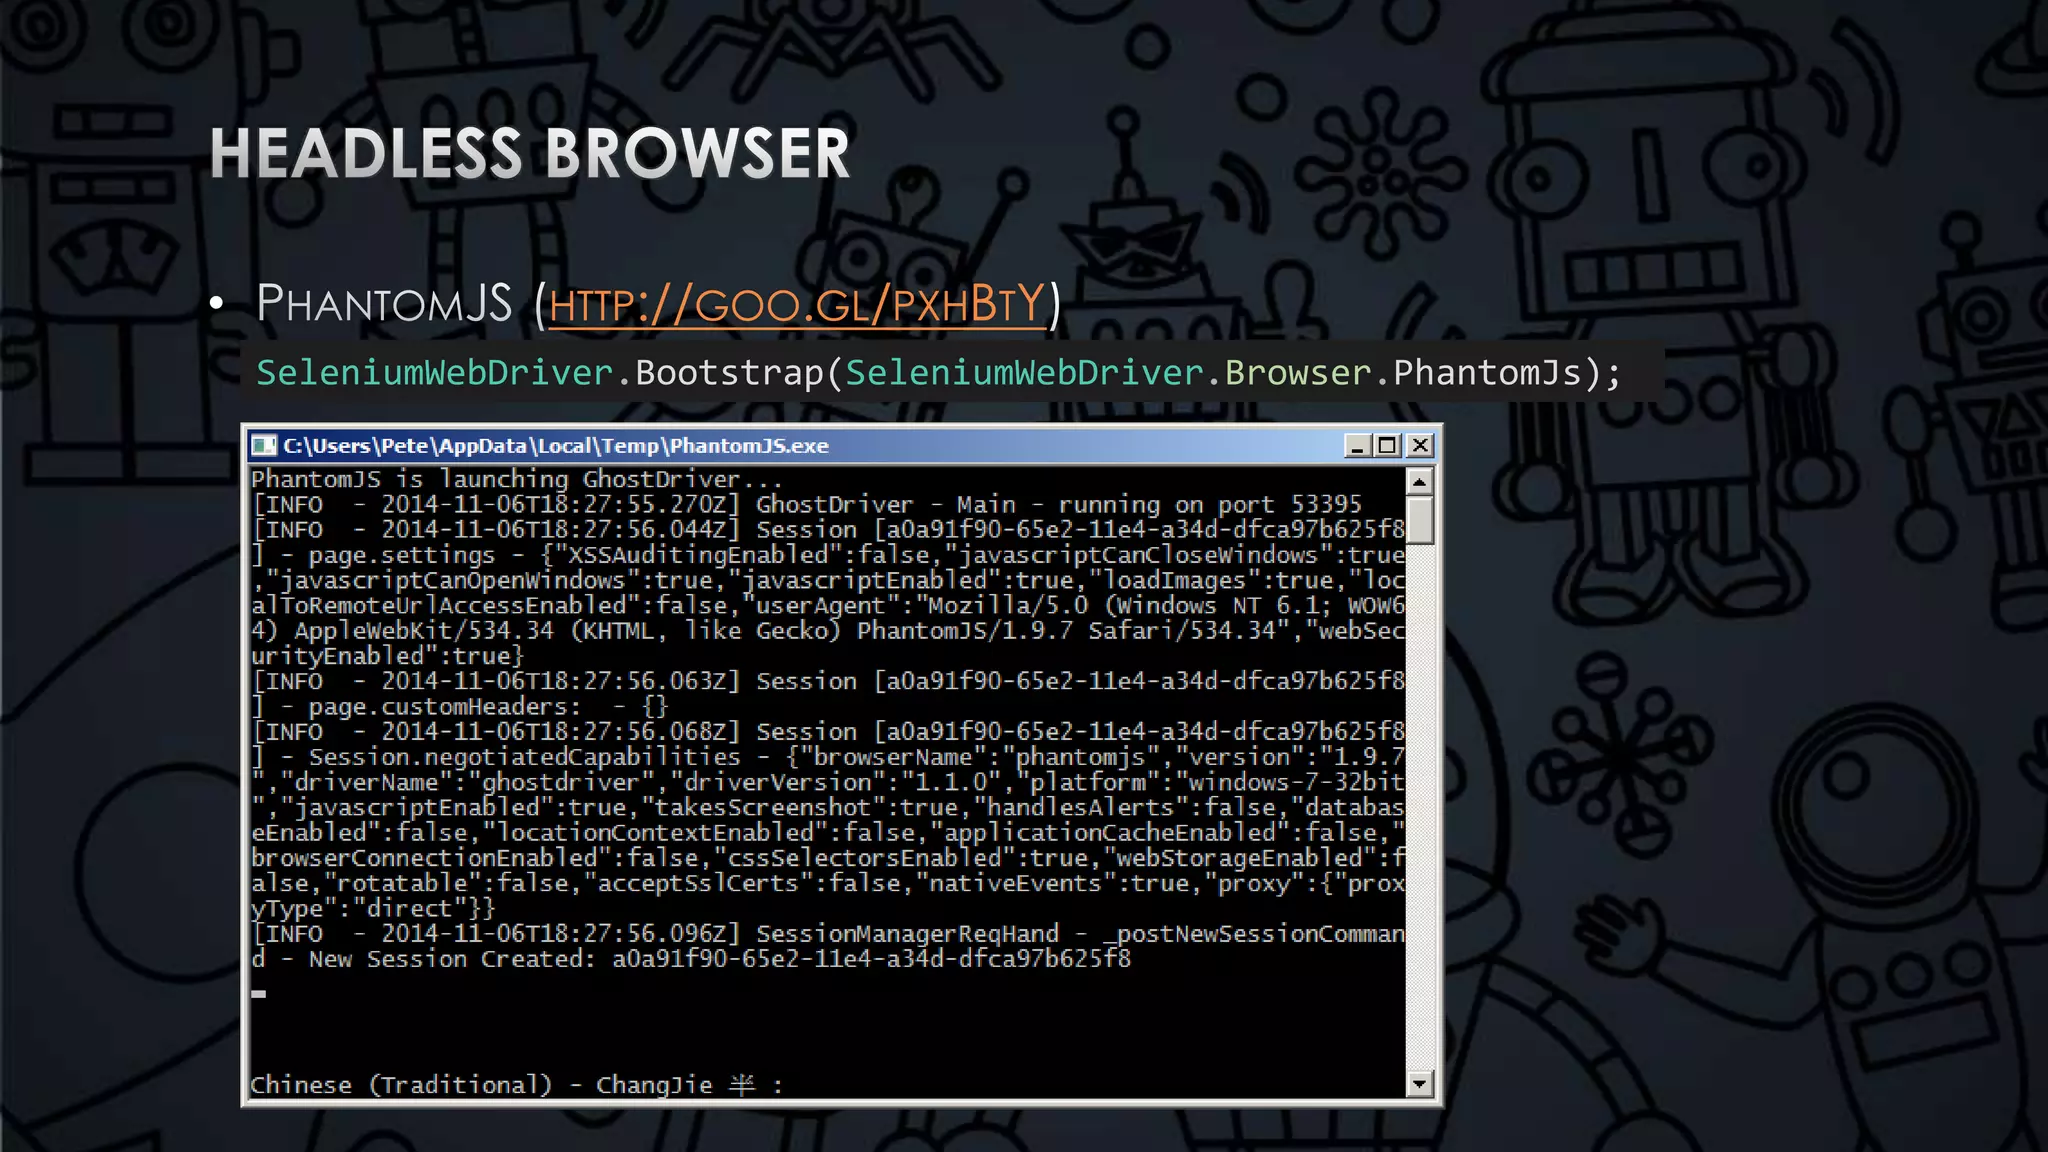Close the PhantomJS.exe console window
The height and width of the screenshot is (1152, 2048).
[1420, 446]
